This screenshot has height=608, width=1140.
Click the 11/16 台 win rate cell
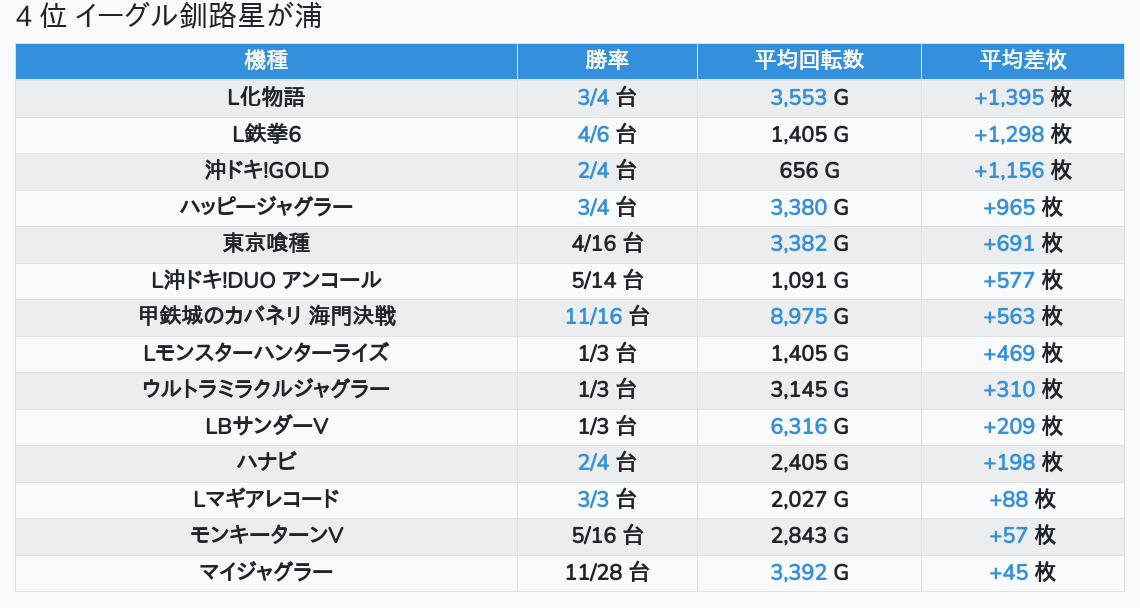pos(607,317)
